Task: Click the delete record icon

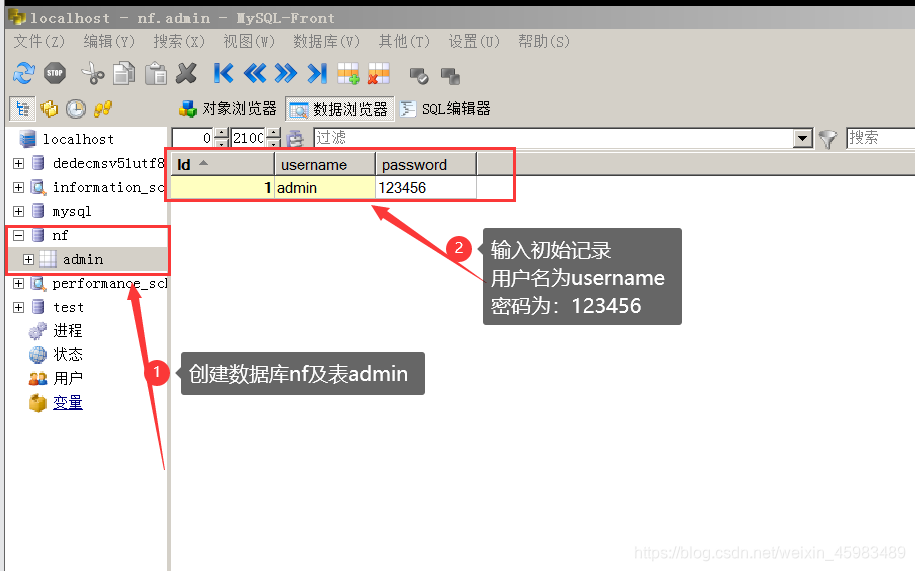Action: coord(378,73)
